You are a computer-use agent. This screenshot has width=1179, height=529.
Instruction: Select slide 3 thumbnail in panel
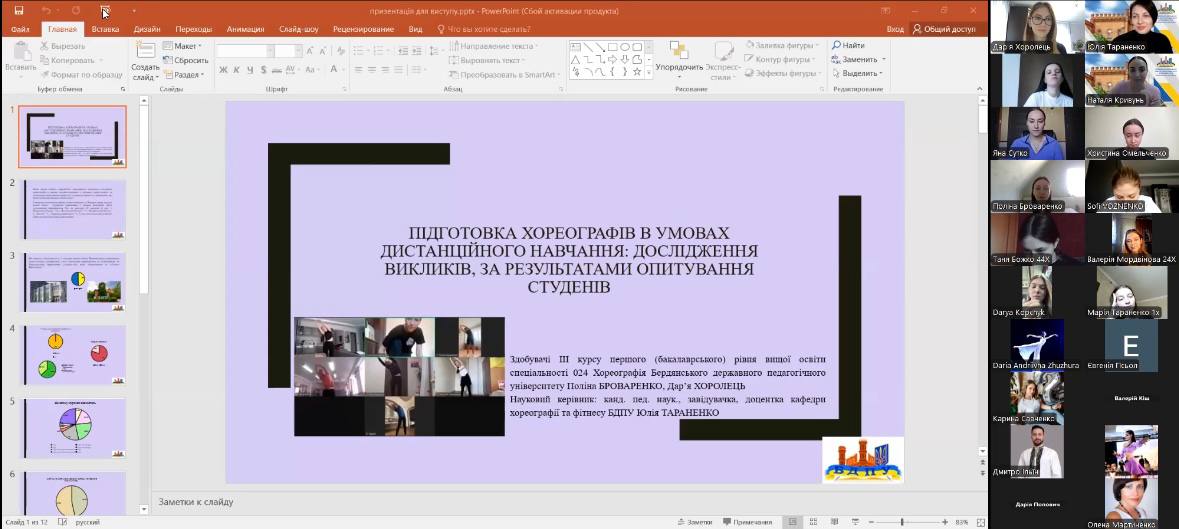pyautogui.click(x=76, y=282)
